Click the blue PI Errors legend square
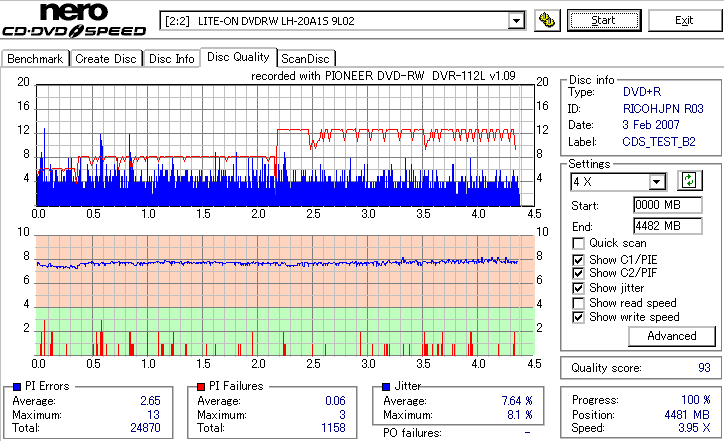Image resolution: width=724 pixels, height=441 pixels. click(x=17, y=387)
